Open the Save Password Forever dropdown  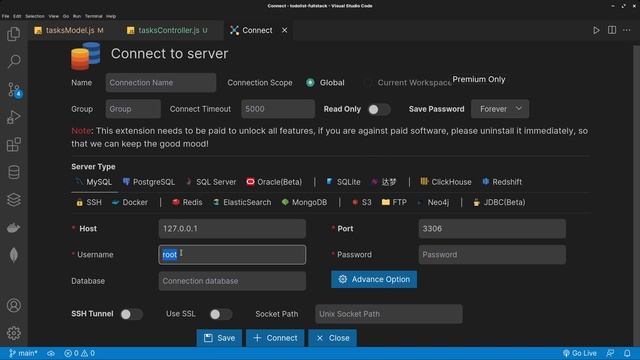pyautogui.click(x=500, y=109)
